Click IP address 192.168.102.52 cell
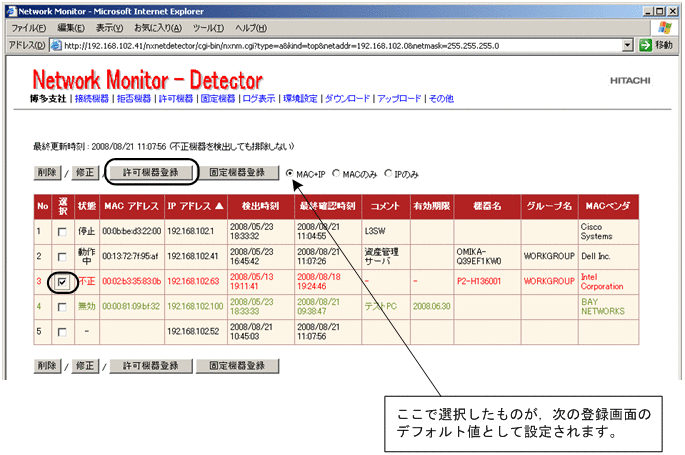Image resolution: width=685 pixels, height=455 pixels. (x=194, y=332)
